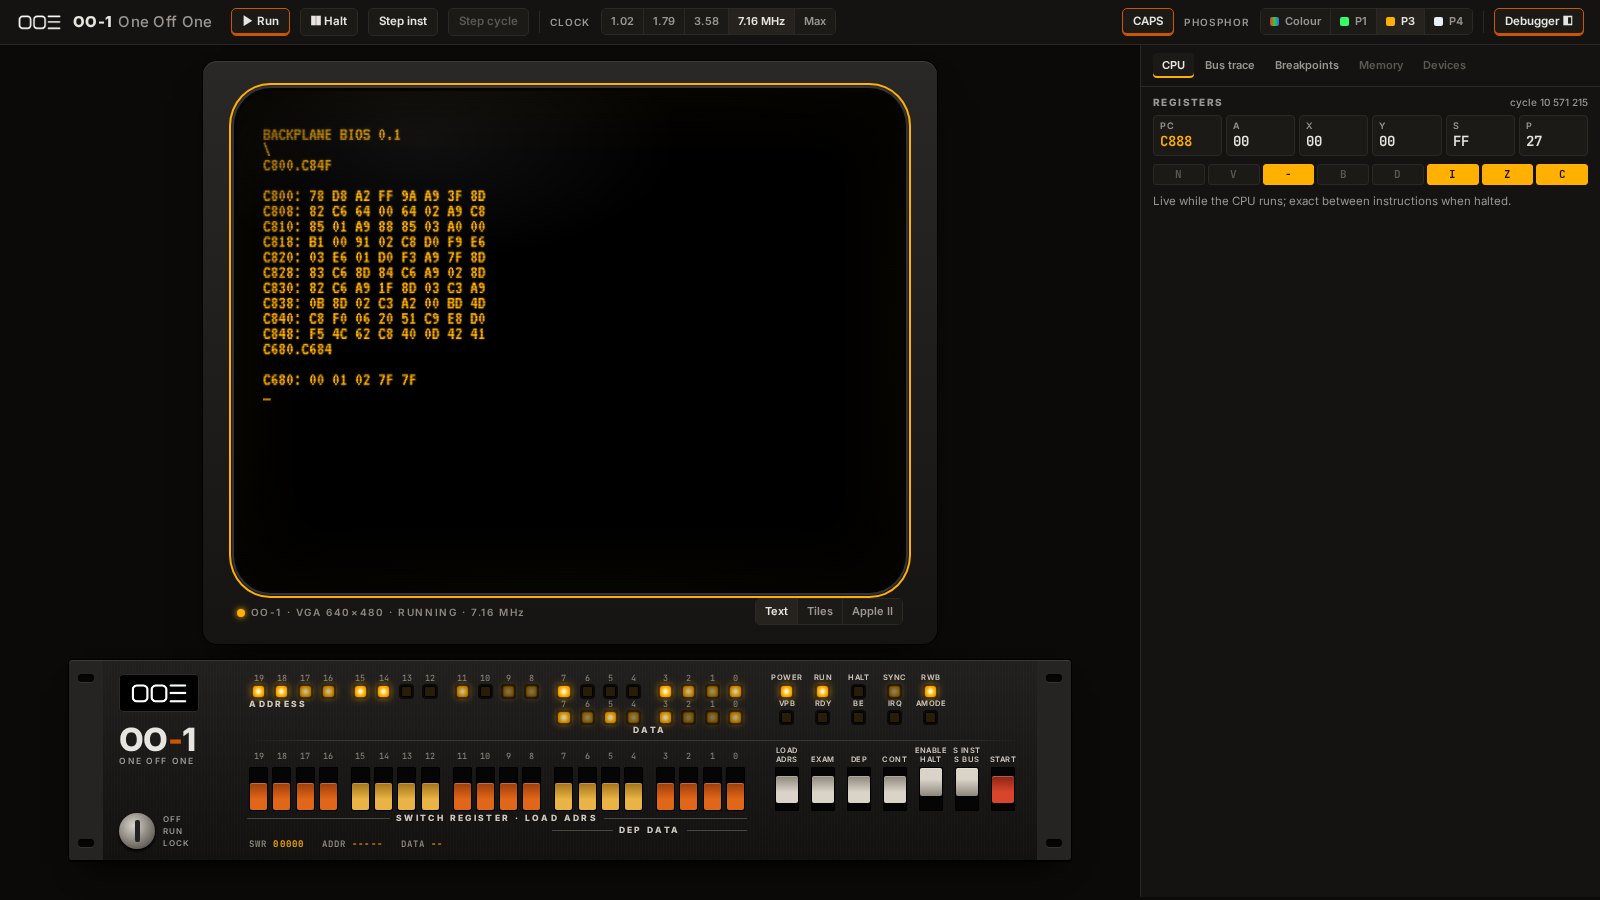Toggle the I status flag
Viewport: 1600px width, 900px height.
pyautogui.click(x=1452, y=174)
